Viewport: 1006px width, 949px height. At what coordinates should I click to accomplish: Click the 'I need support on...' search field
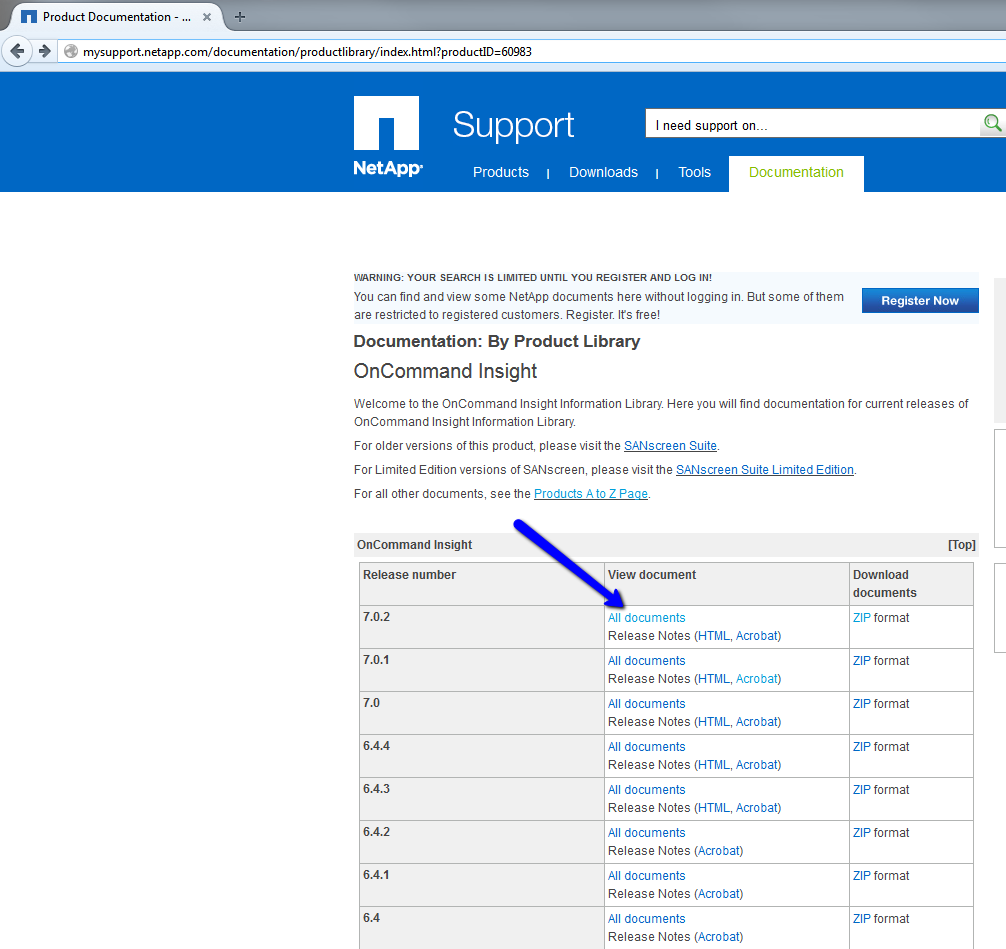click(x=813, y=124)
